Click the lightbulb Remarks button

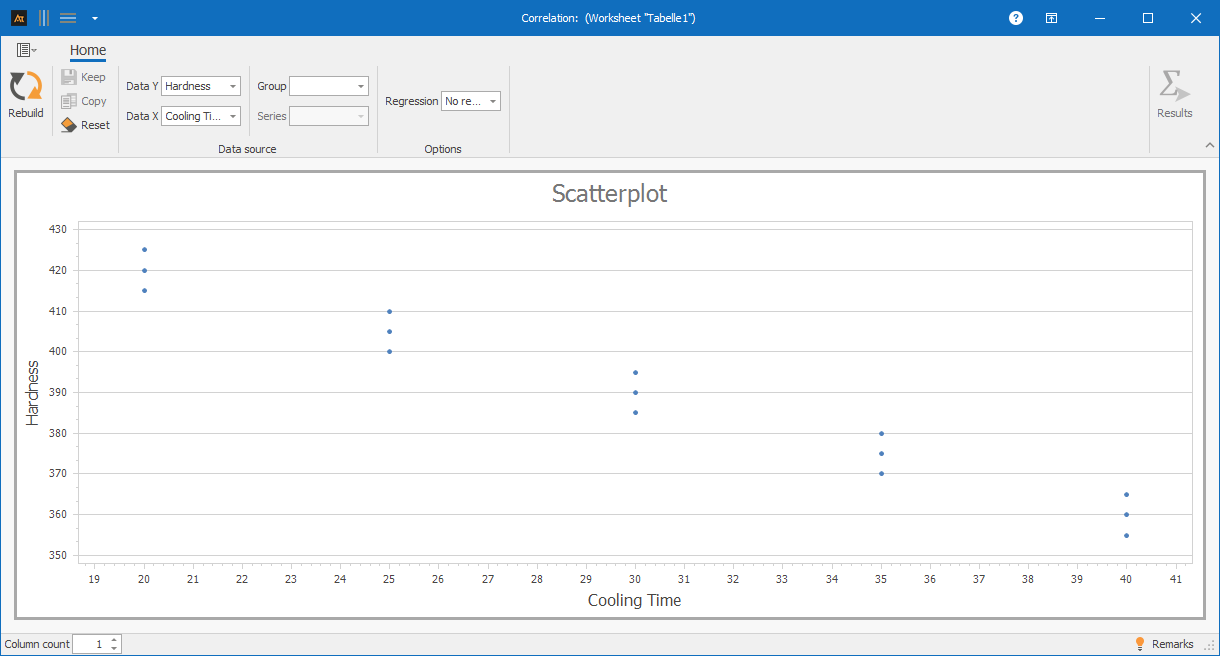click(1164, 644)
